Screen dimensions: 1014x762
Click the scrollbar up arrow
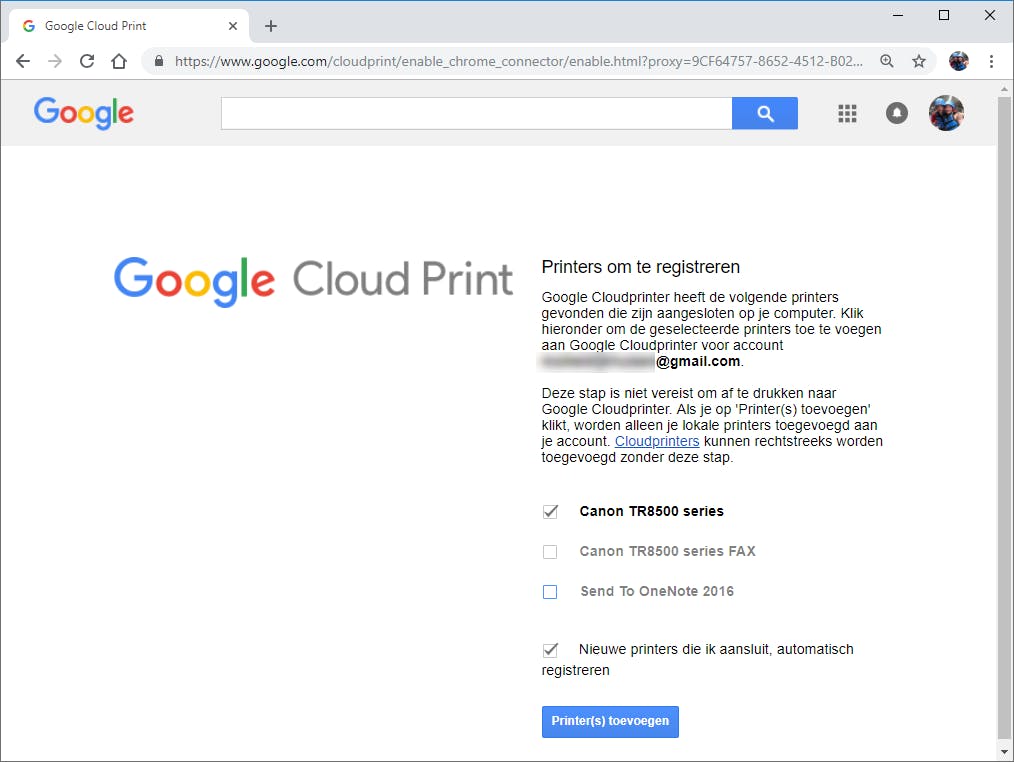pos(1004,89)
